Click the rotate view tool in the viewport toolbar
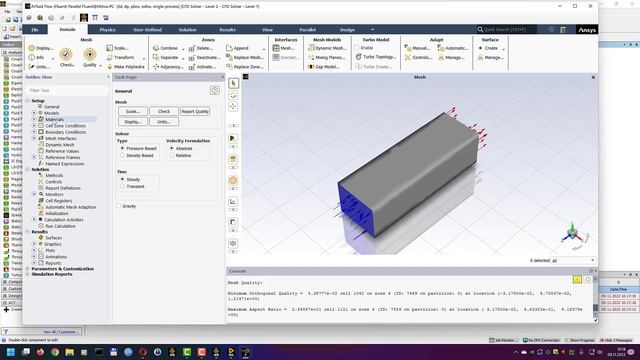Image resolution: width=640 pixels, height=360 pixels. pyautogui.click(x=233, y=95)
